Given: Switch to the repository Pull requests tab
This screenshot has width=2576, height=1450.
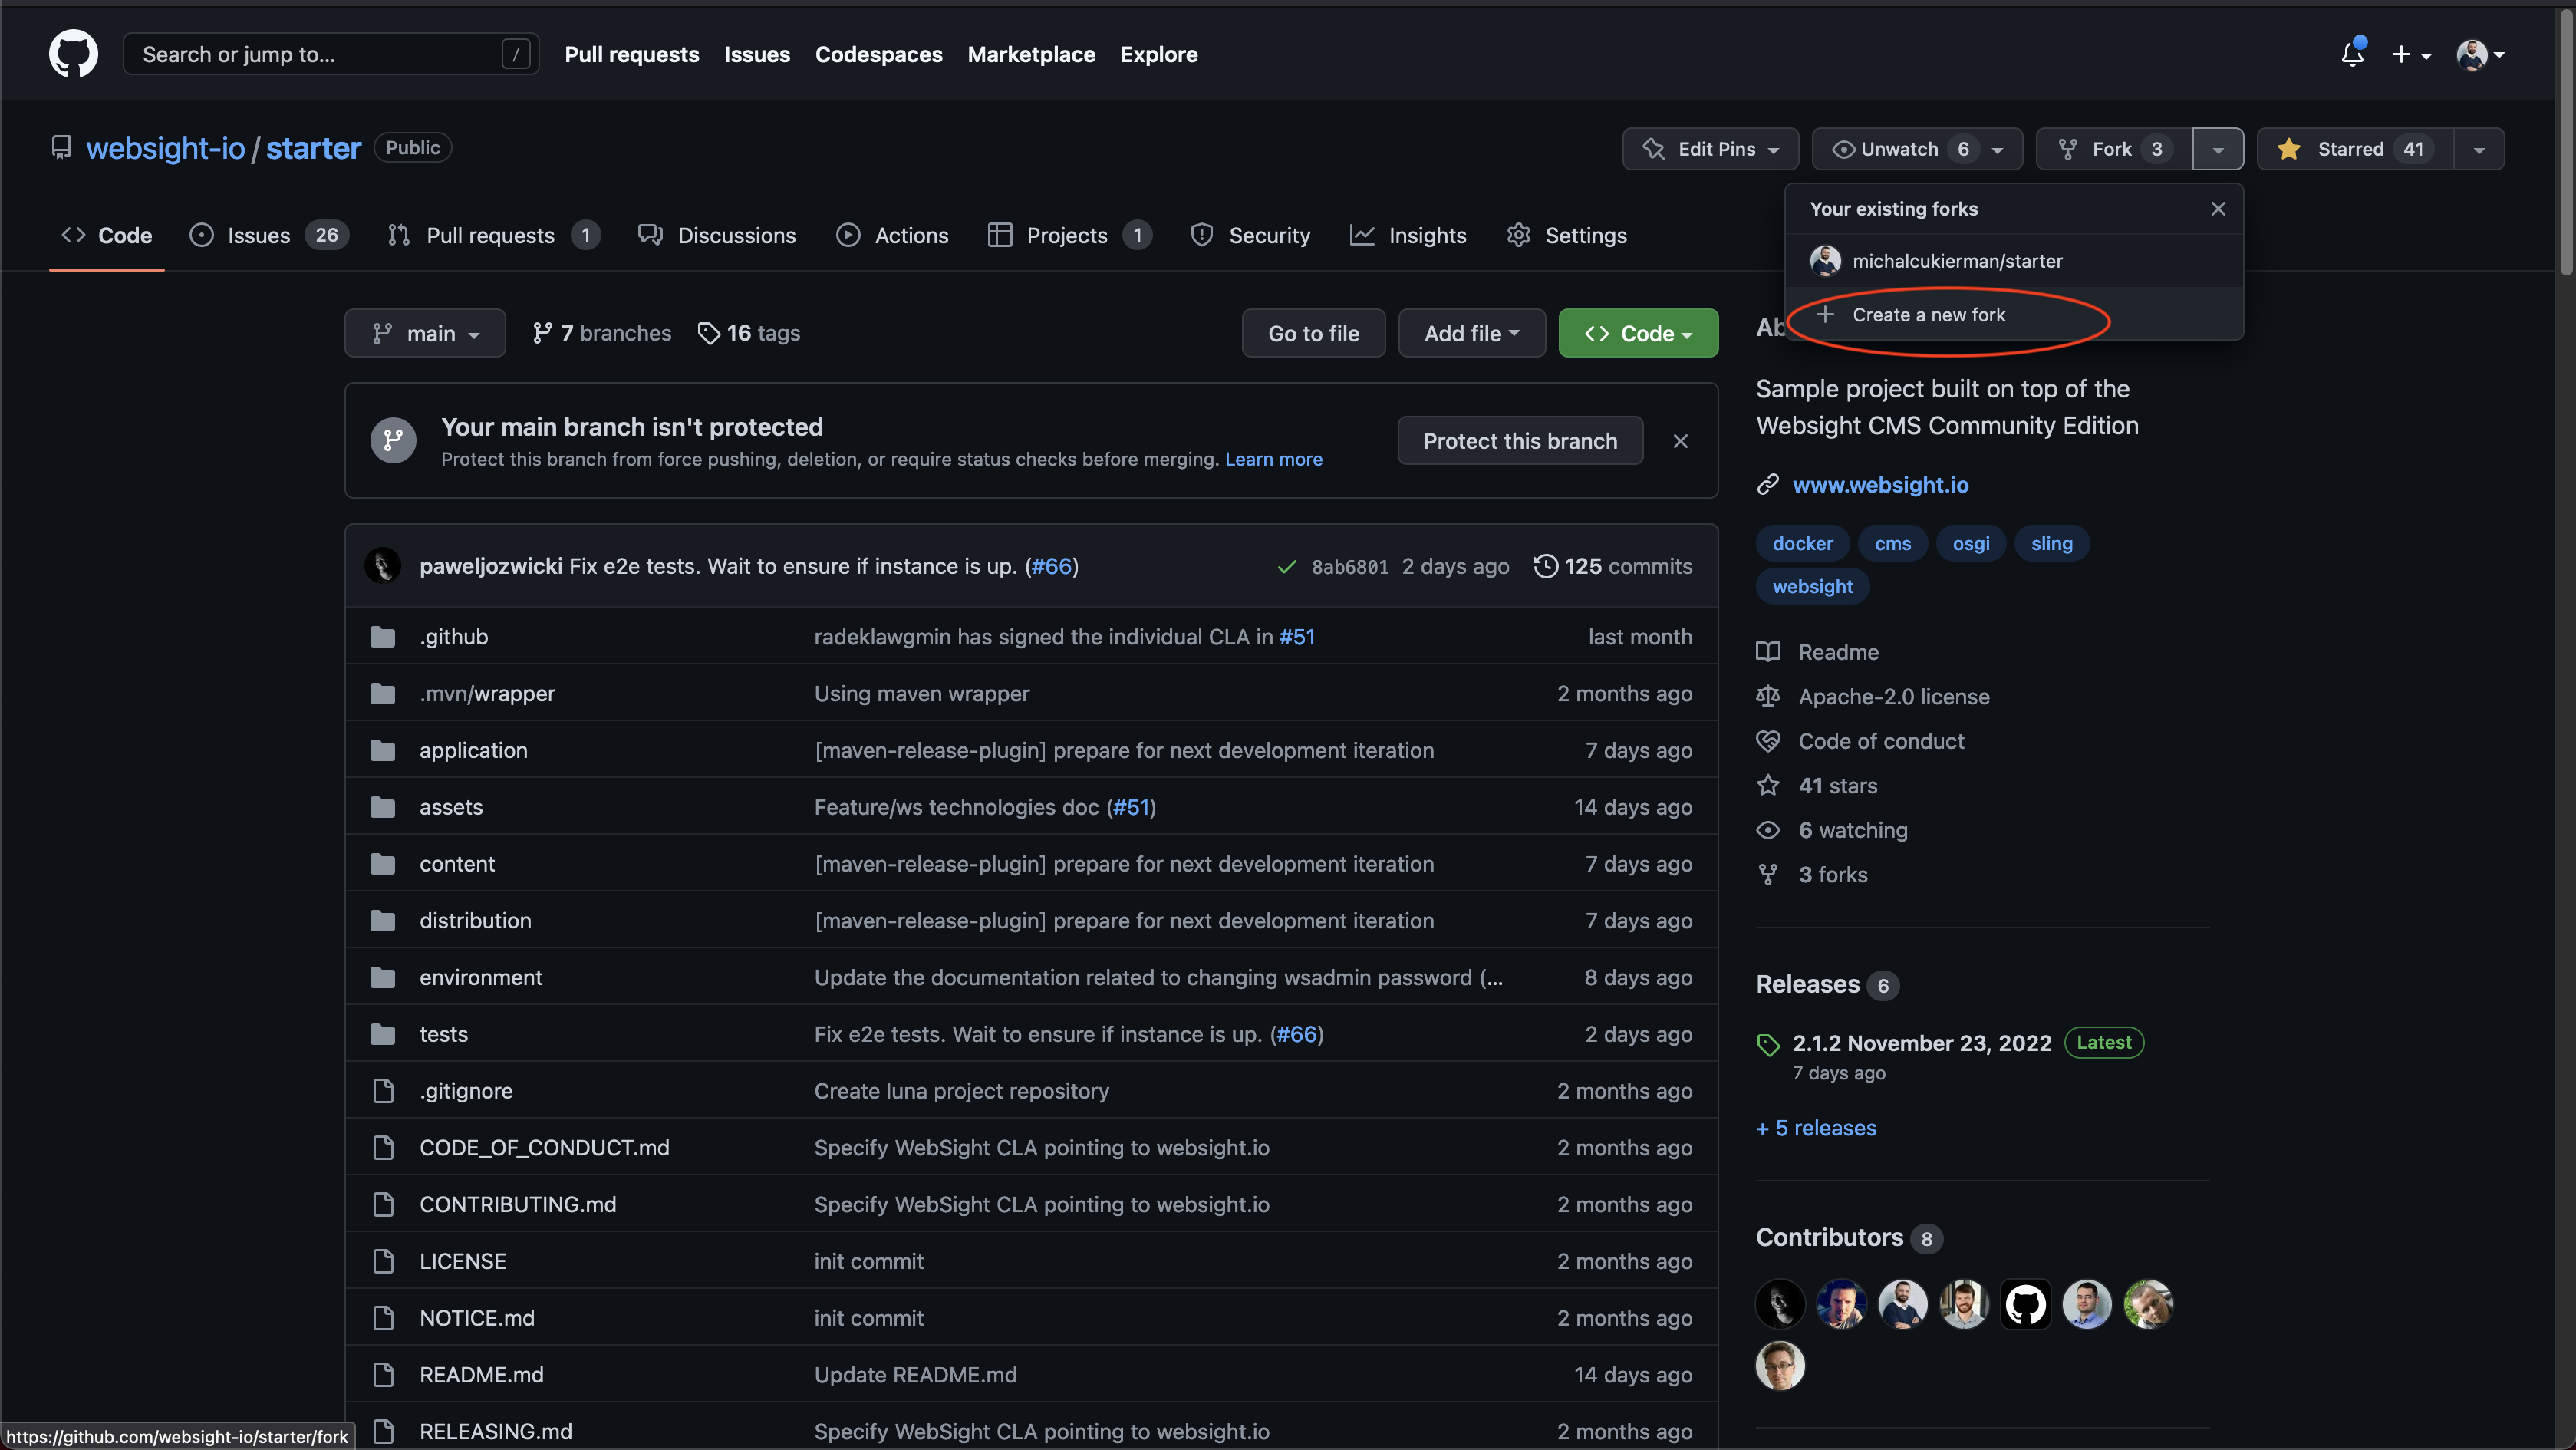Looking at the screenshot, I should coord(493,235).
